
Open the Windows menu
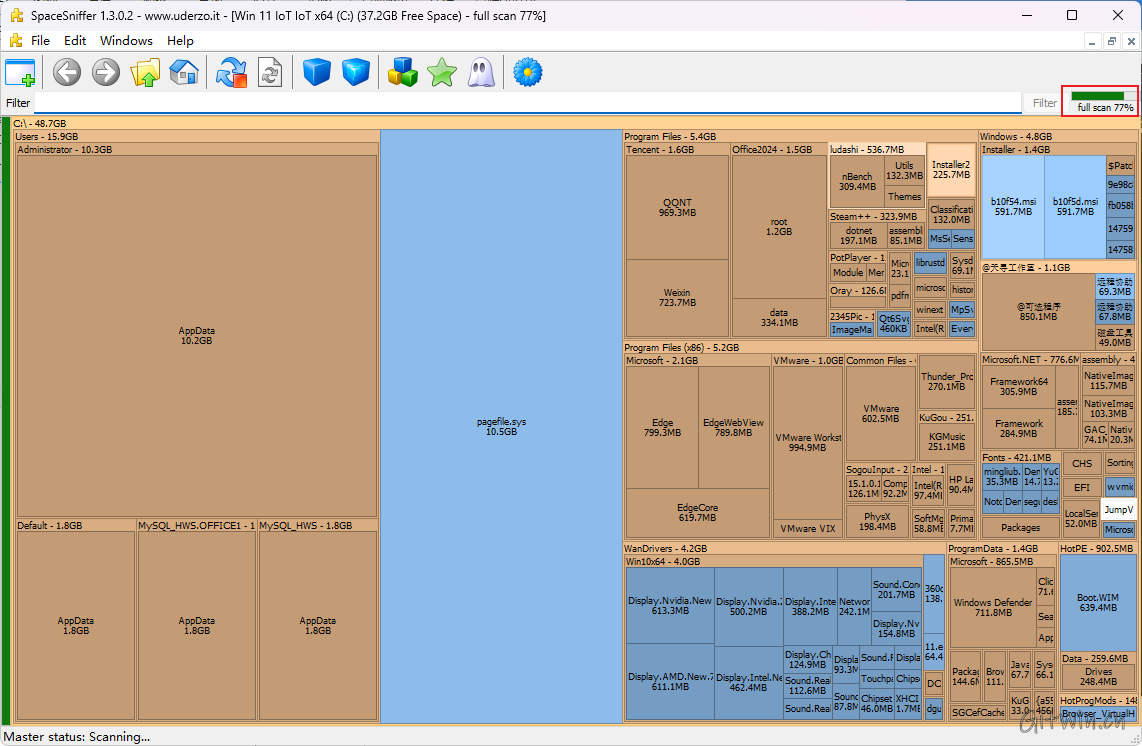tap(126, 41)
